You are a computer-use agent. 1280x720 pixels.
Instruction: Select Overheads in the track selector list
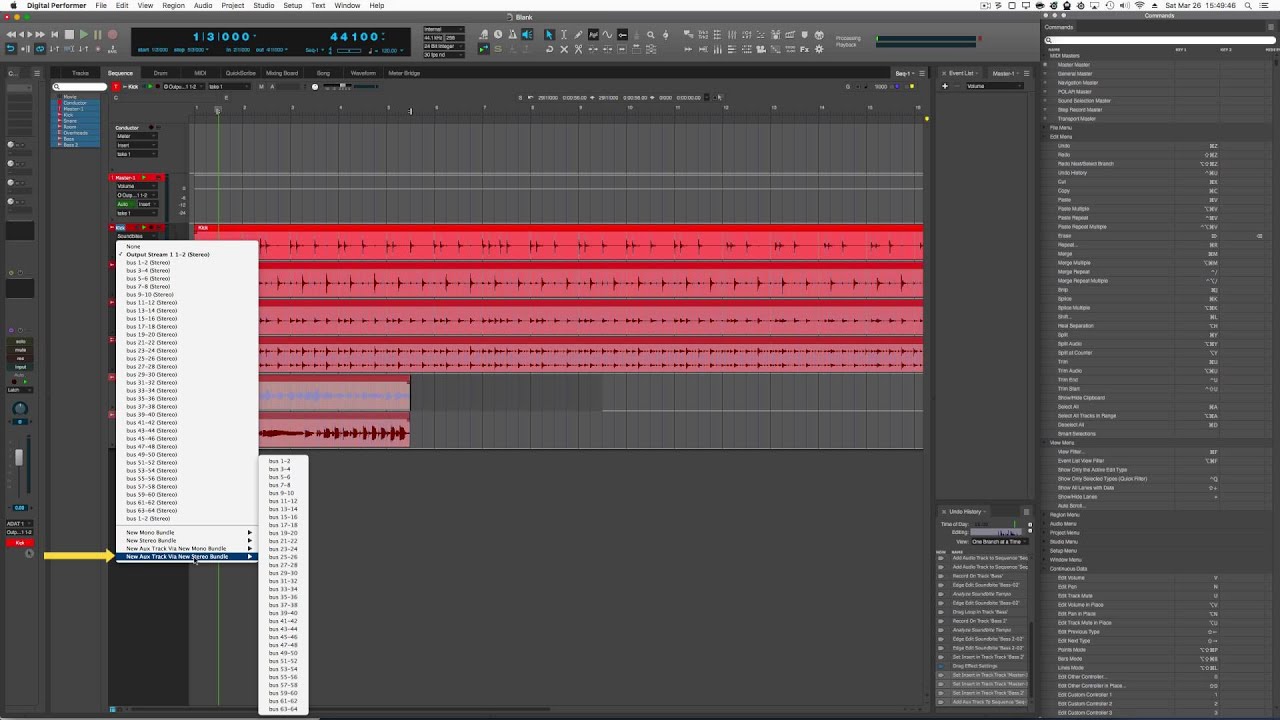point(75,133)
